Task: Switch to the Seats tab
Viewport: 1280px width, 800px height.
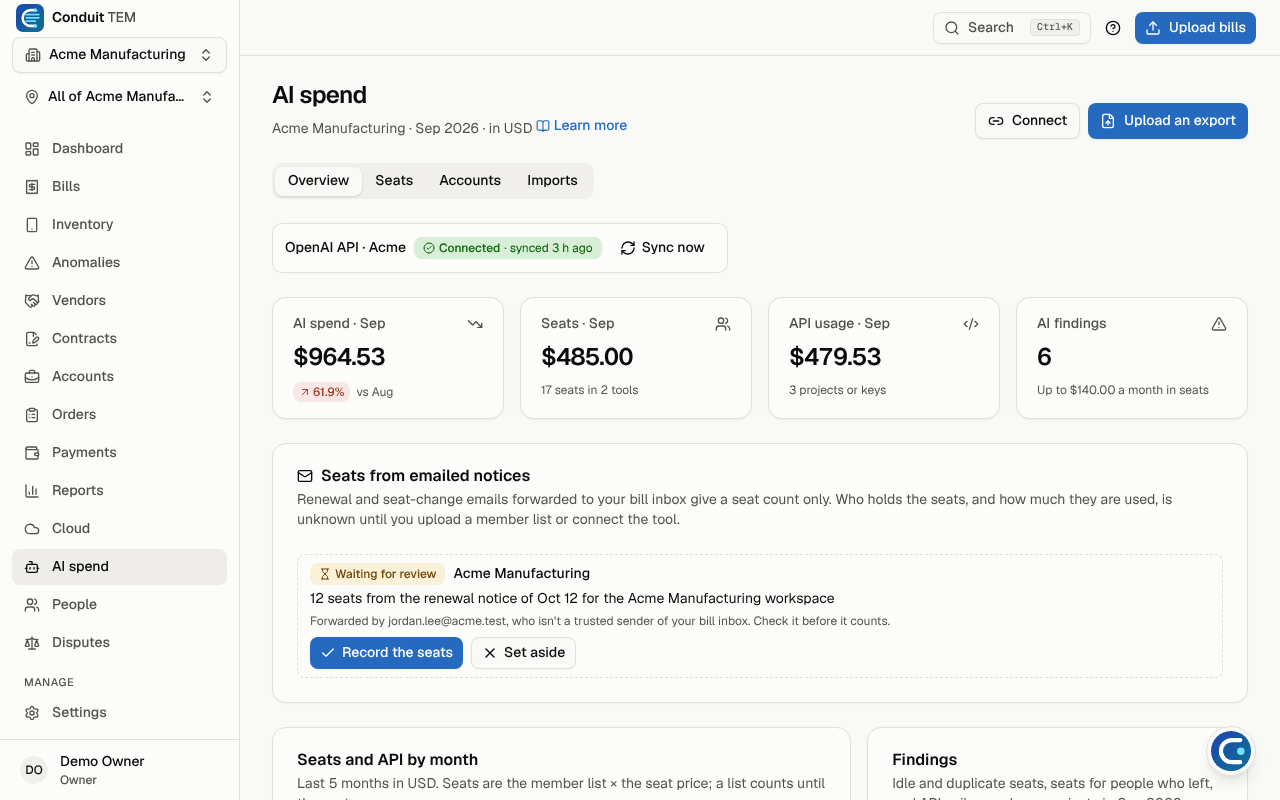Action: [x=394, y=181]
